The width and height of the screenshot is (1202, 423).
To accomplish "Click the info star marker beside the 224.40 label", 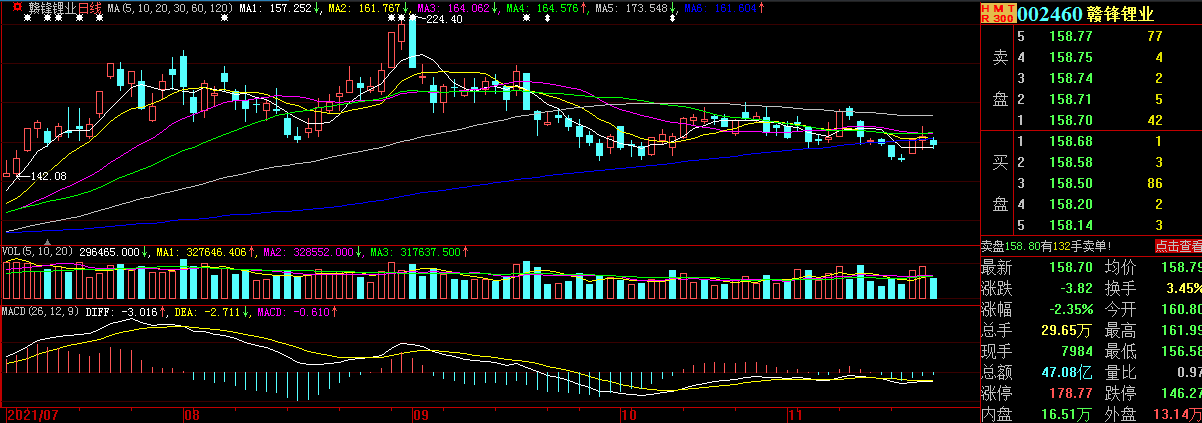I will click(412, 18).
